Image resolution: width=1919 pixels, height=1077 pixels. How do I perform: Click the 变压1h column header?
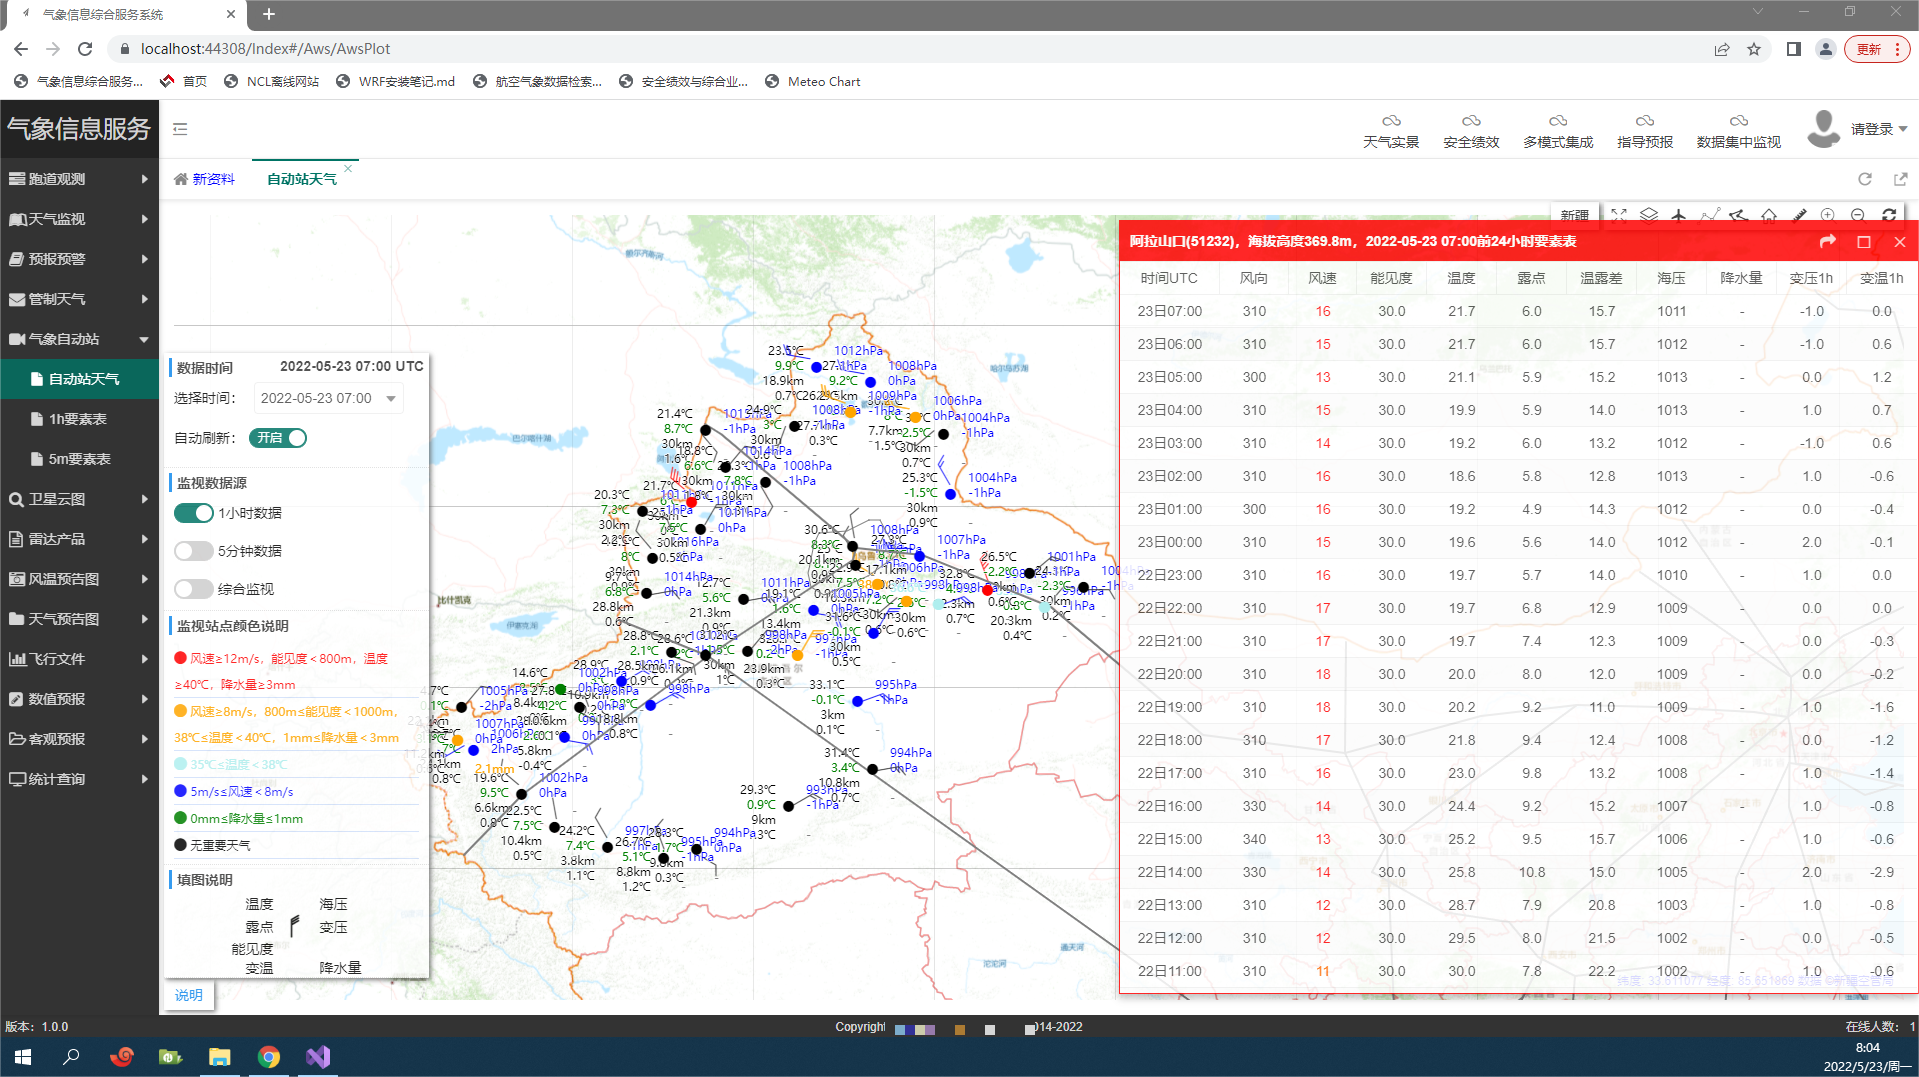coord(1811,278)
